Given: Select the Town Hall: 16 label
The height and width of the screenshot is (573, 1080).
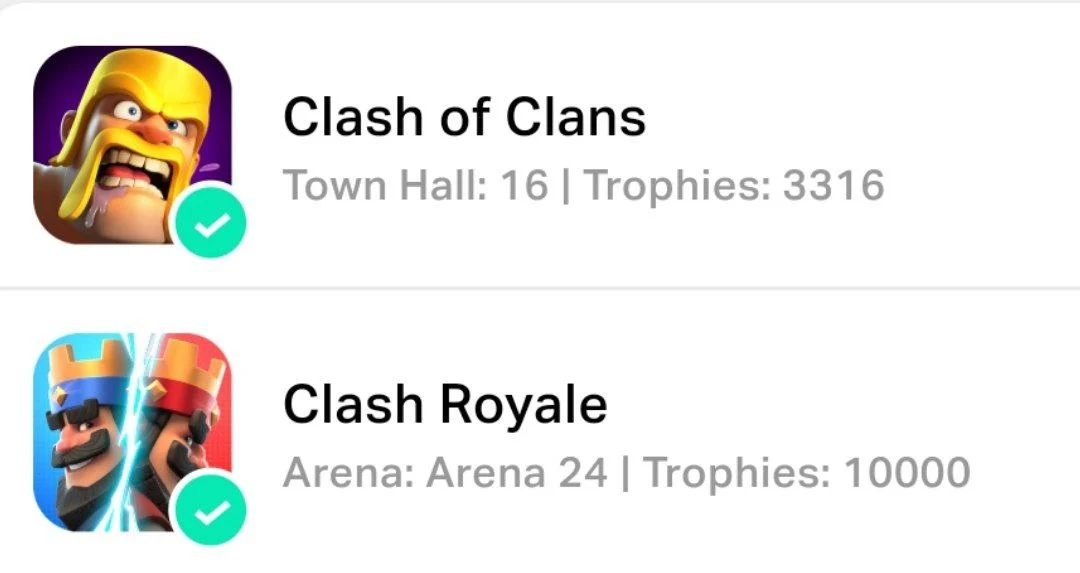Looking at the screenshot, I should 416,185.
